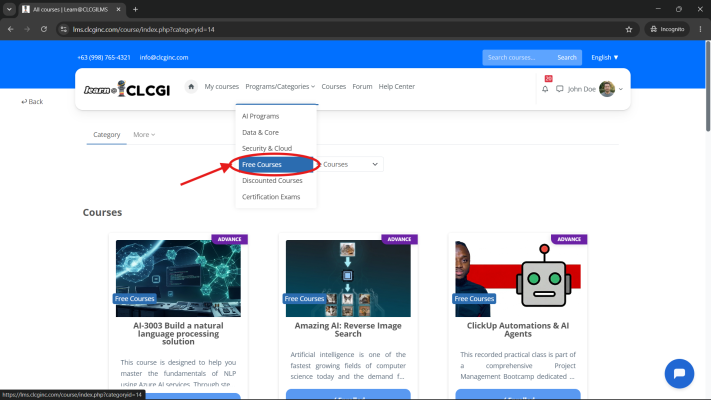Click ADVANCE badge on ClickUp card
The width and height of the screenshot is (711, 400).
click(569, 239)
